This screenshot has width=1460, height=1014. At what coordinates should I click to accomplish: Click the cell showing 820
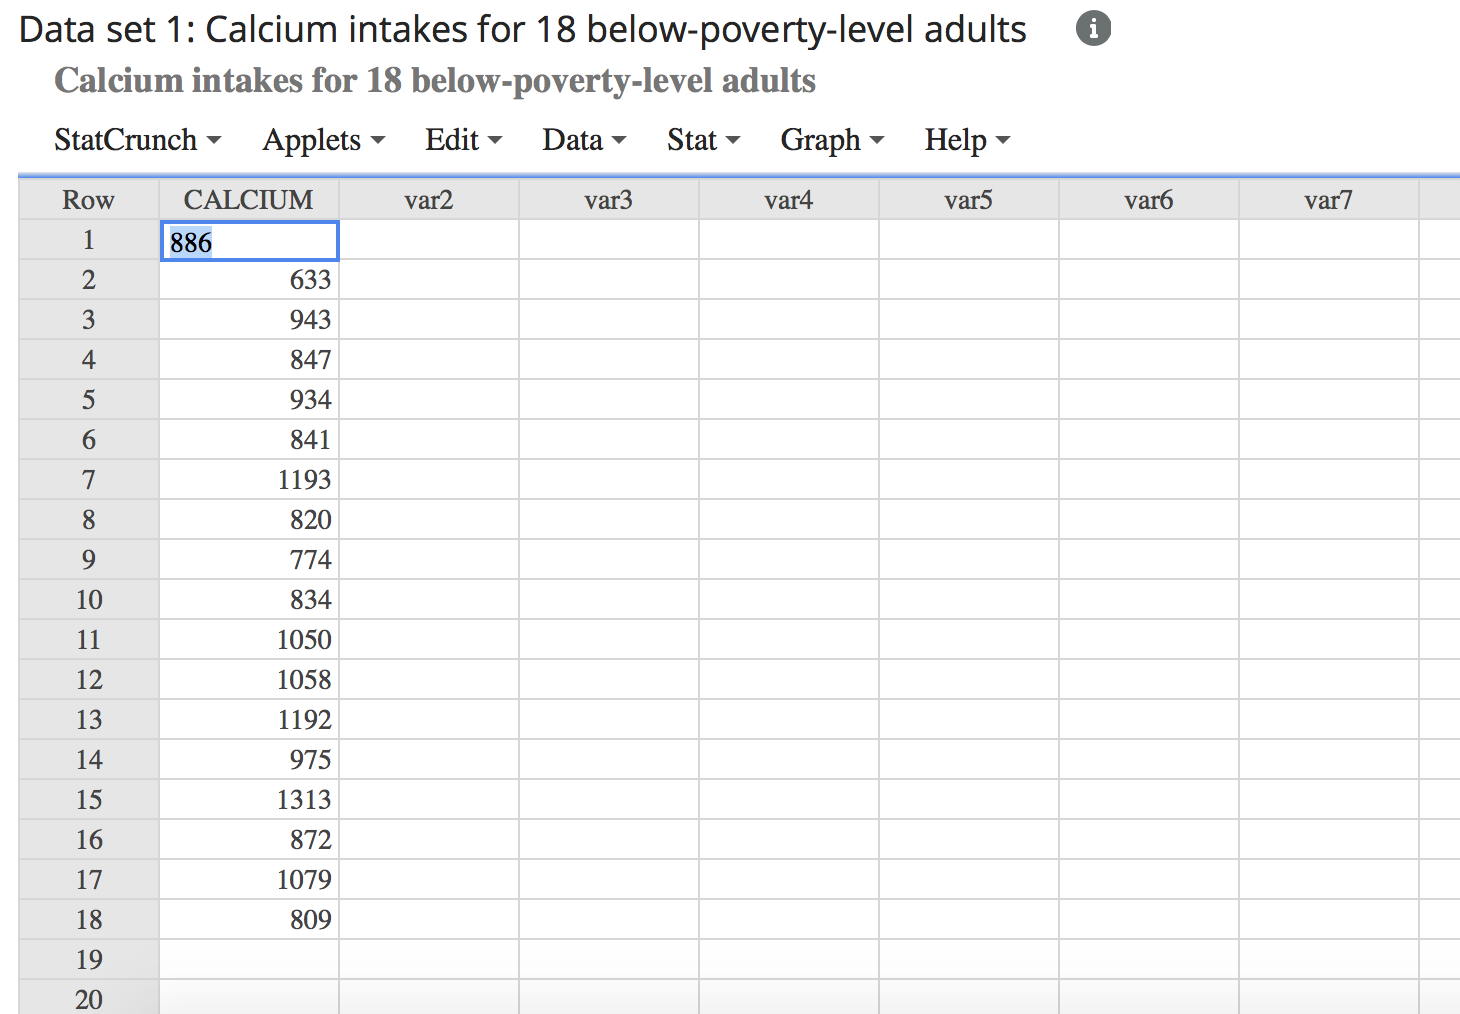(x=249, y=520)
